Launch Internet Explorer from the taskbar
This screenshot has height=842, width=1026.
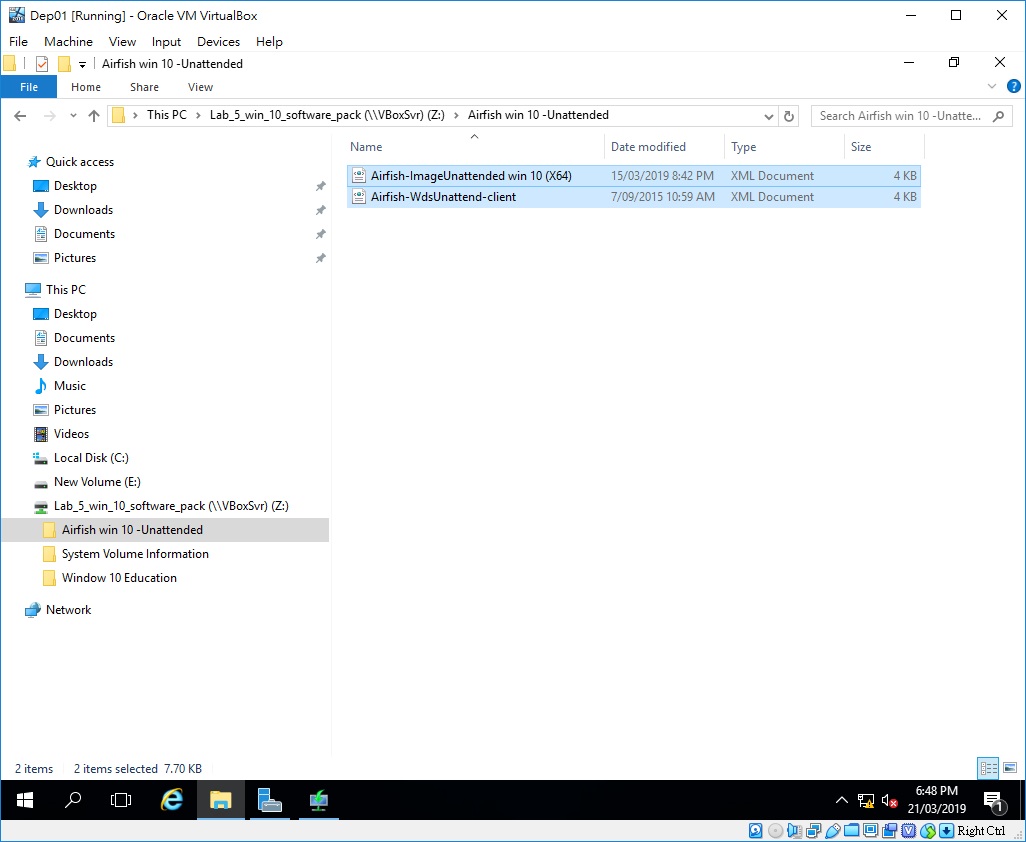click(171, 799)
